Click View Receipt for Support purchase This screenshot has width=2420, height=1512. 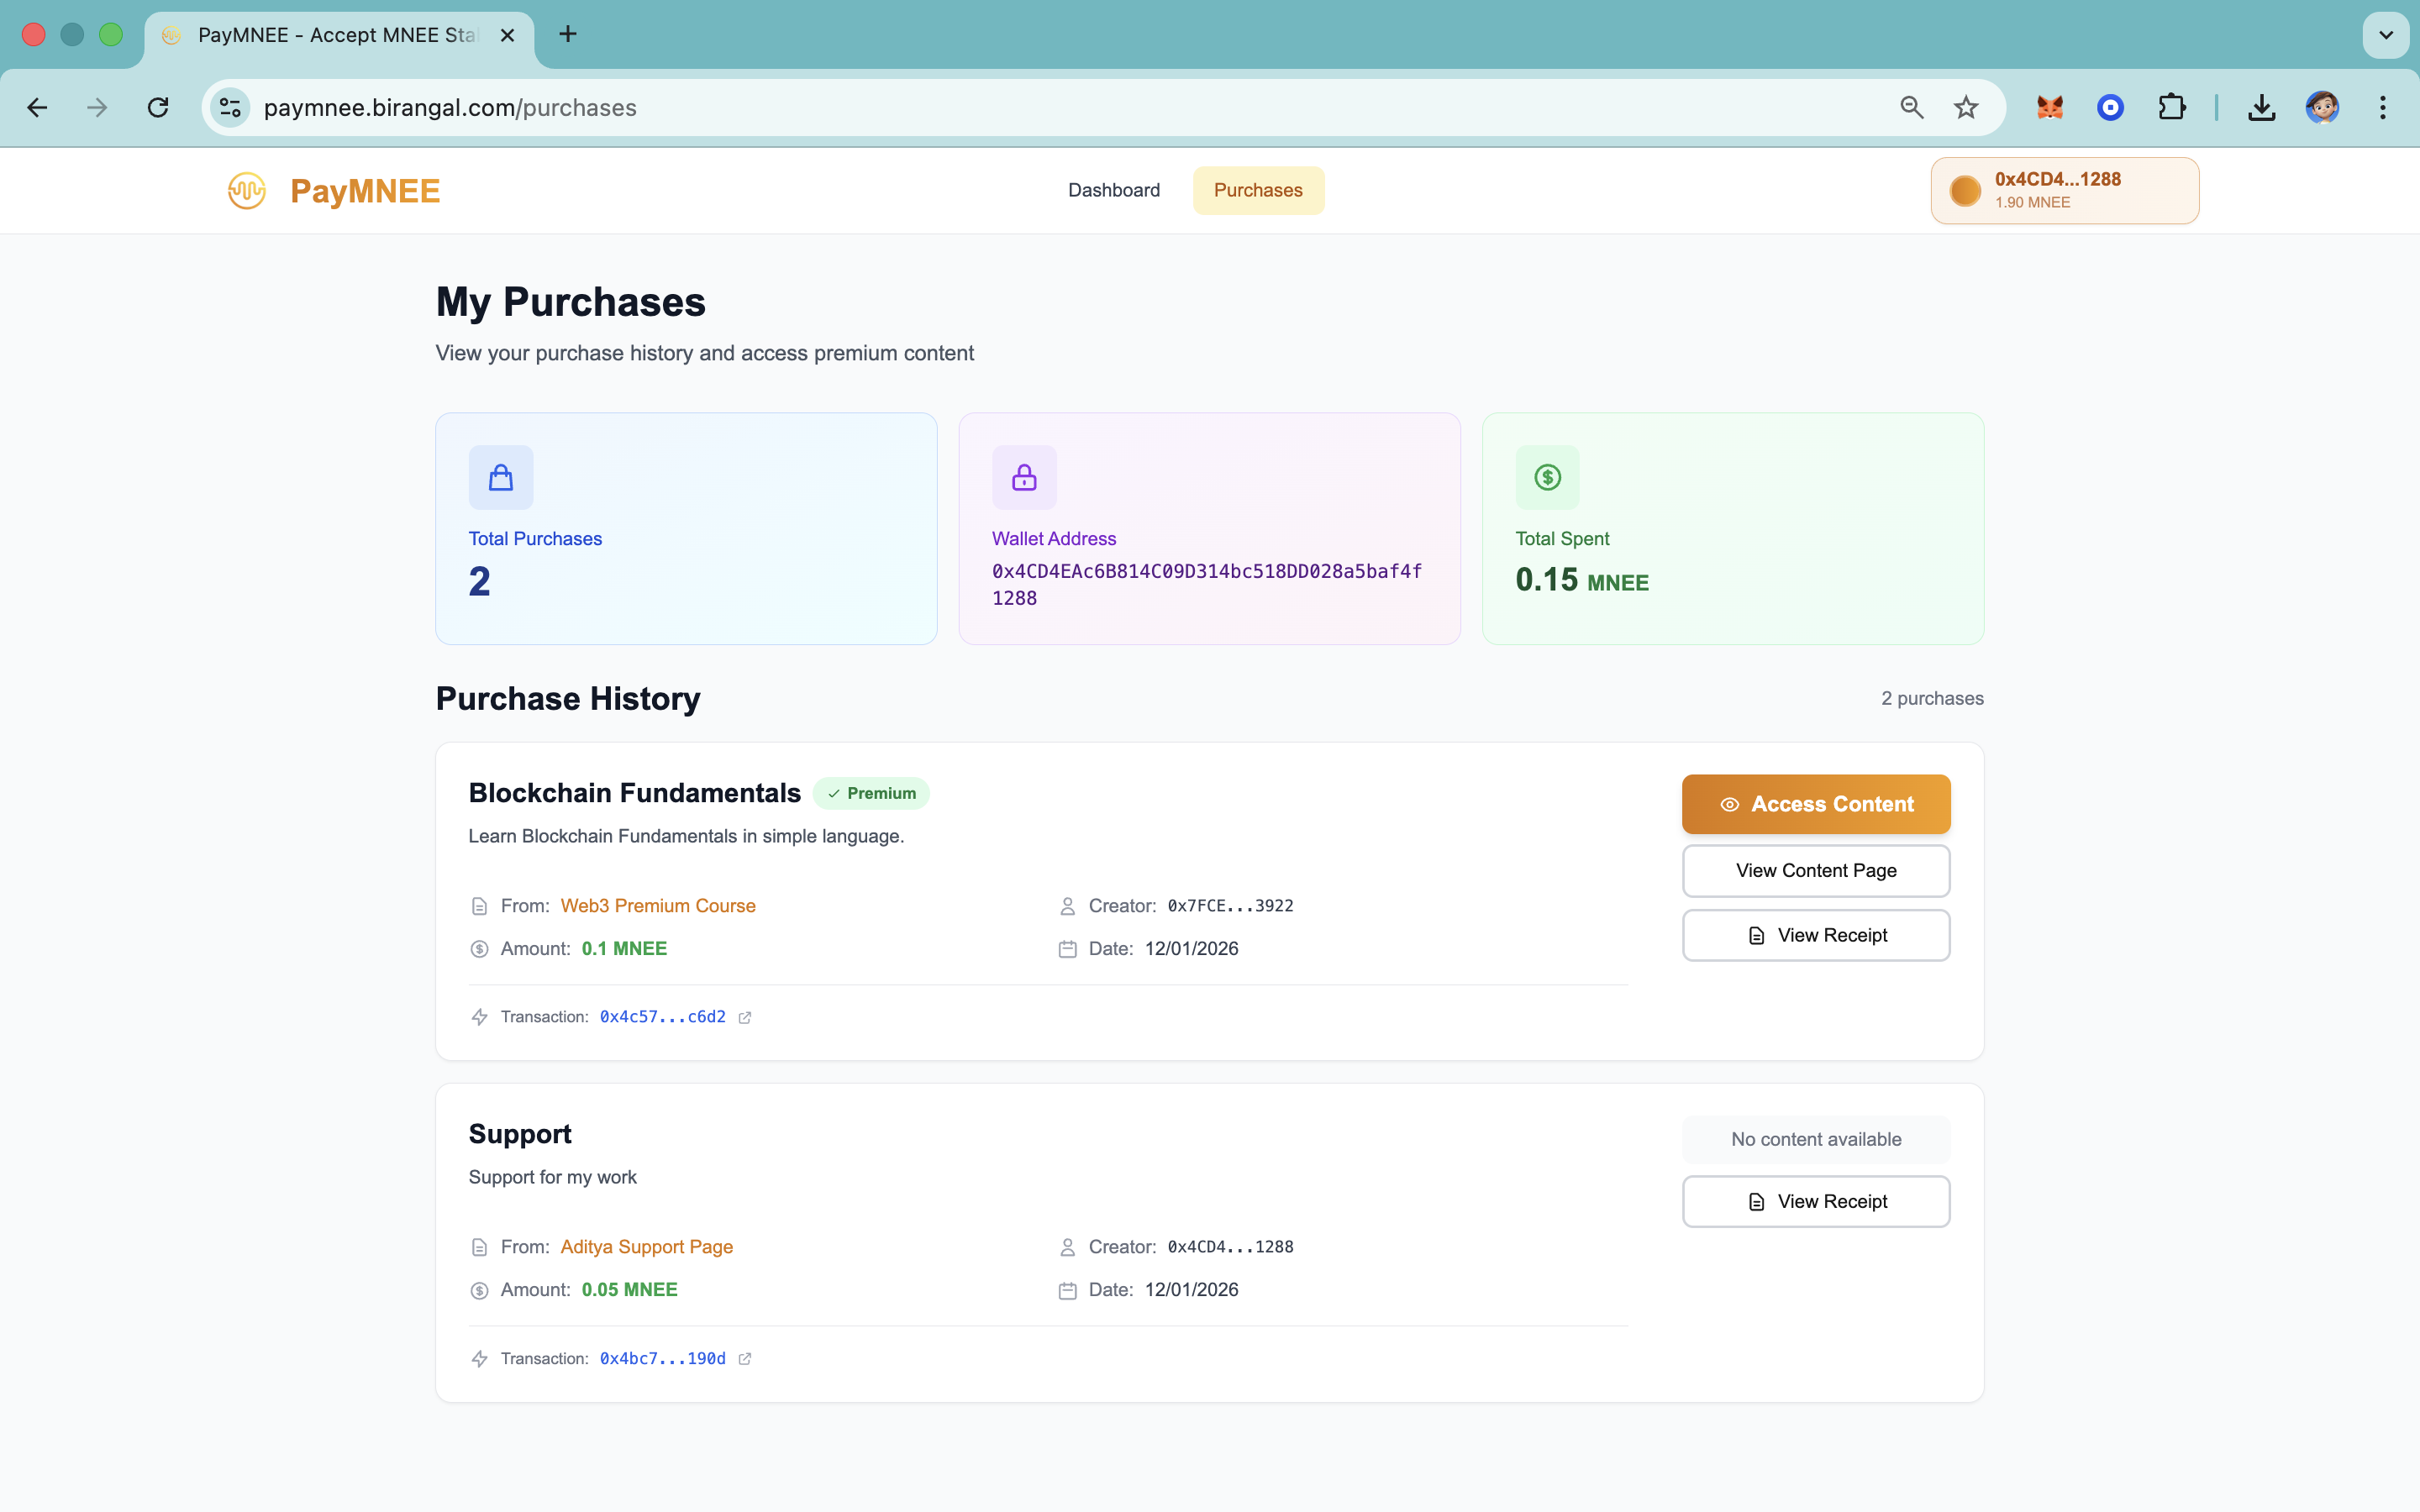1815,1201
